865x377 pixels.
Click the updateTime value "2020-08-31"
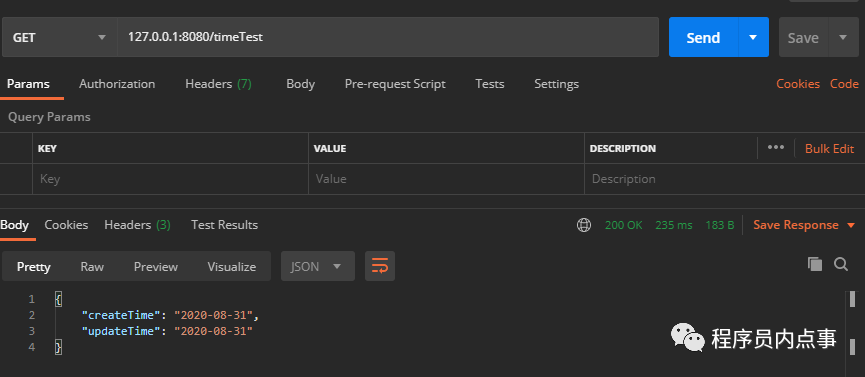[214, 331]
